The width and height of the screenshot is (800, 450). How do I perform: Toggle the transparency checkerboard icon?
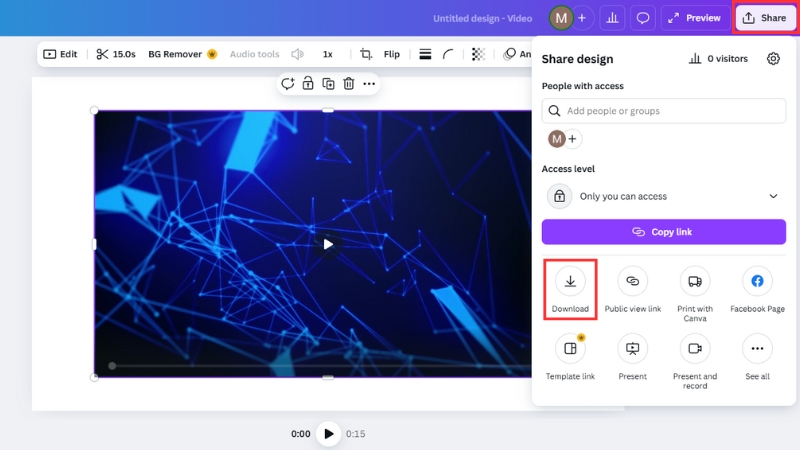click(478, 54)
